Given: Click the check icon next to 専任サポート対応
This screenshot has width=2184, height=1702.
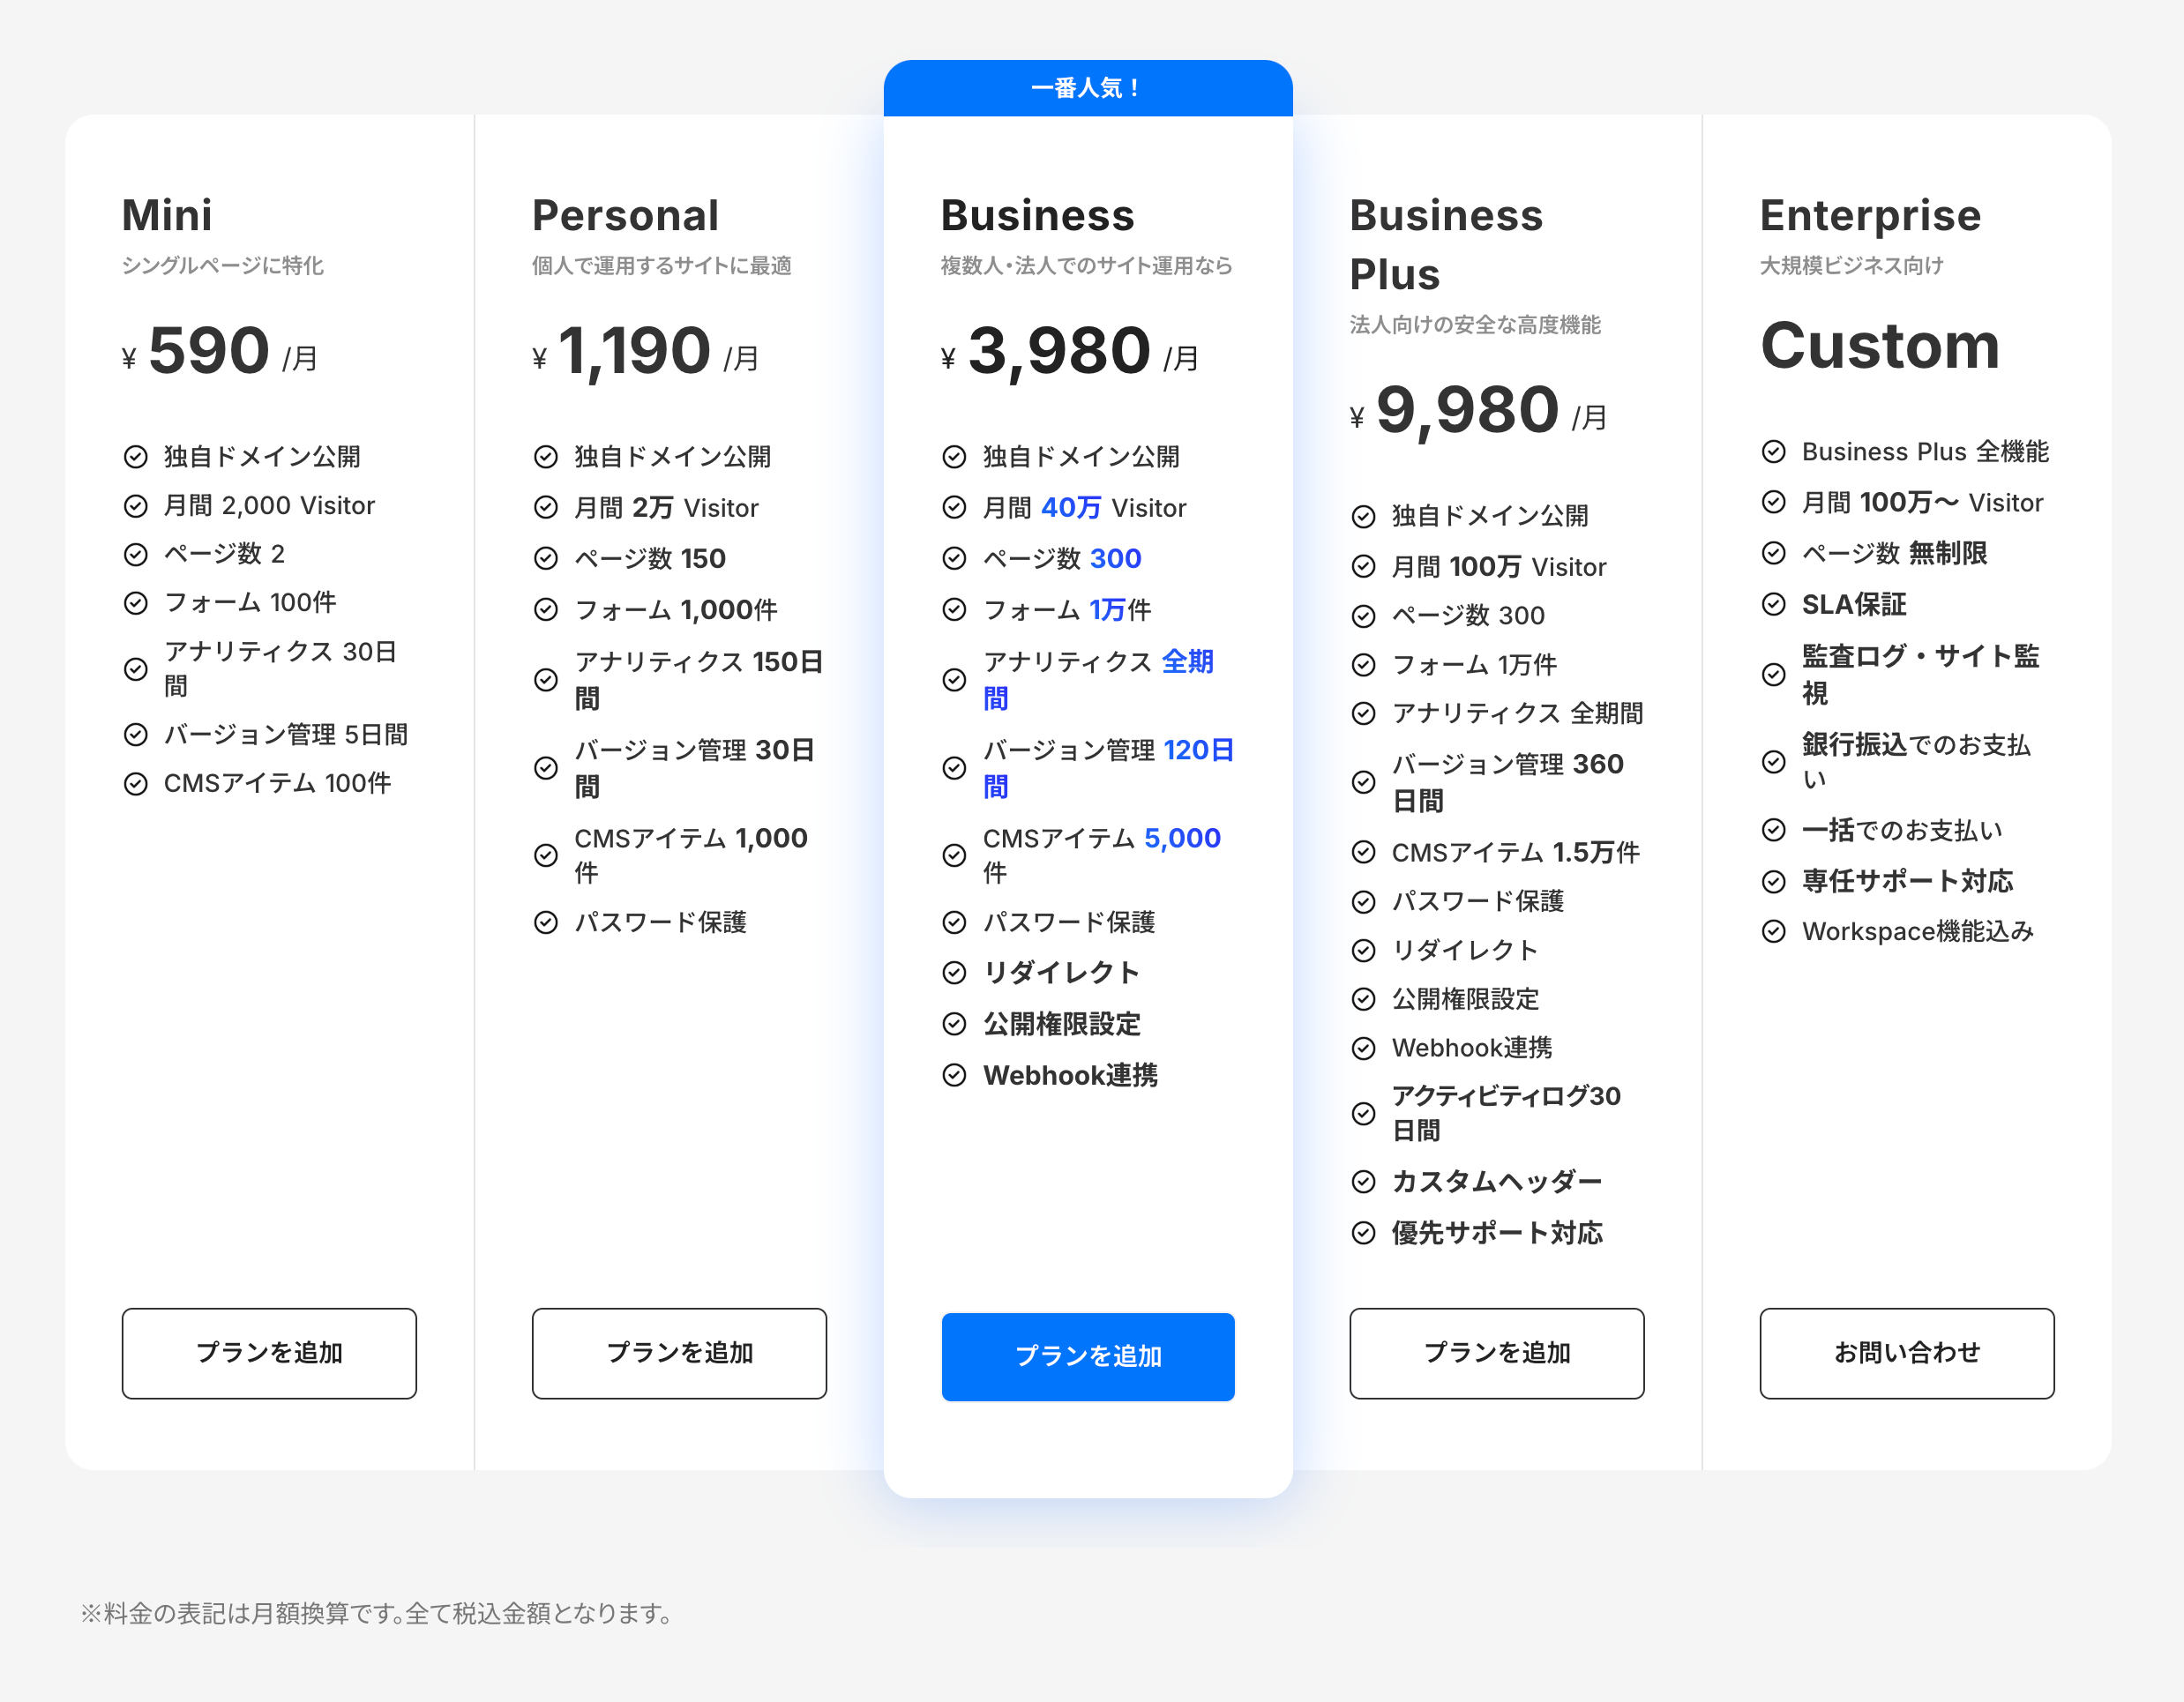Looking at the screenshot, I should click(1773, 880).
